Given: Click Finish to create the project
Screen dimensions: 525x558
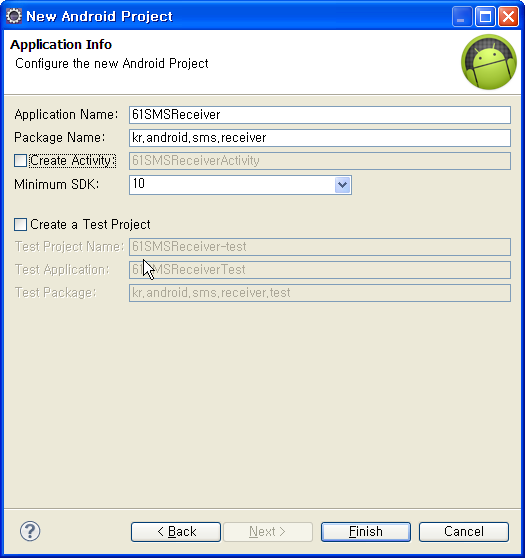Looking at the screenshot, I should (x=366, y=532).
